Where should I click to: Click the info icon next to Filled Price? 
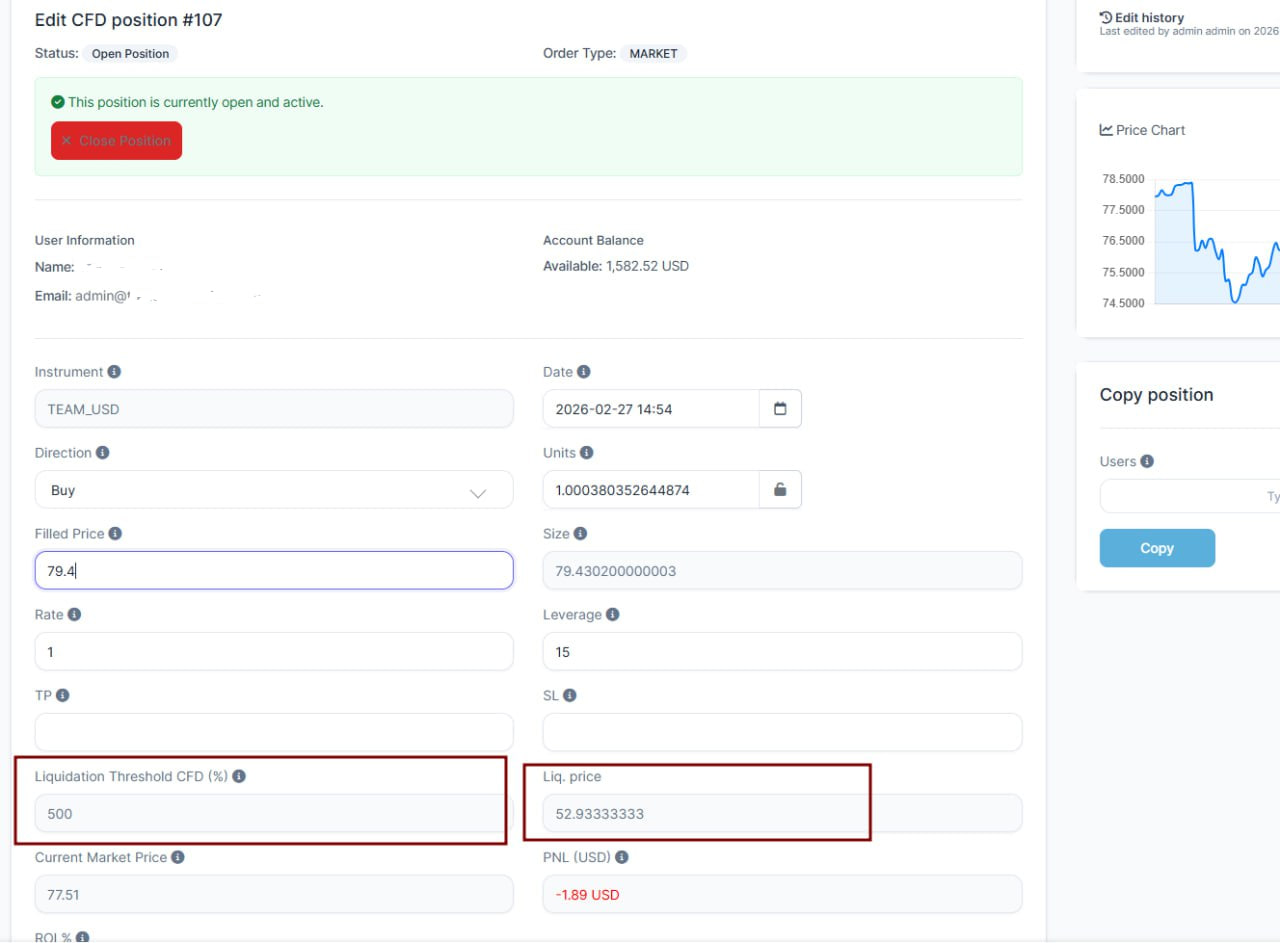coord(115,534)
